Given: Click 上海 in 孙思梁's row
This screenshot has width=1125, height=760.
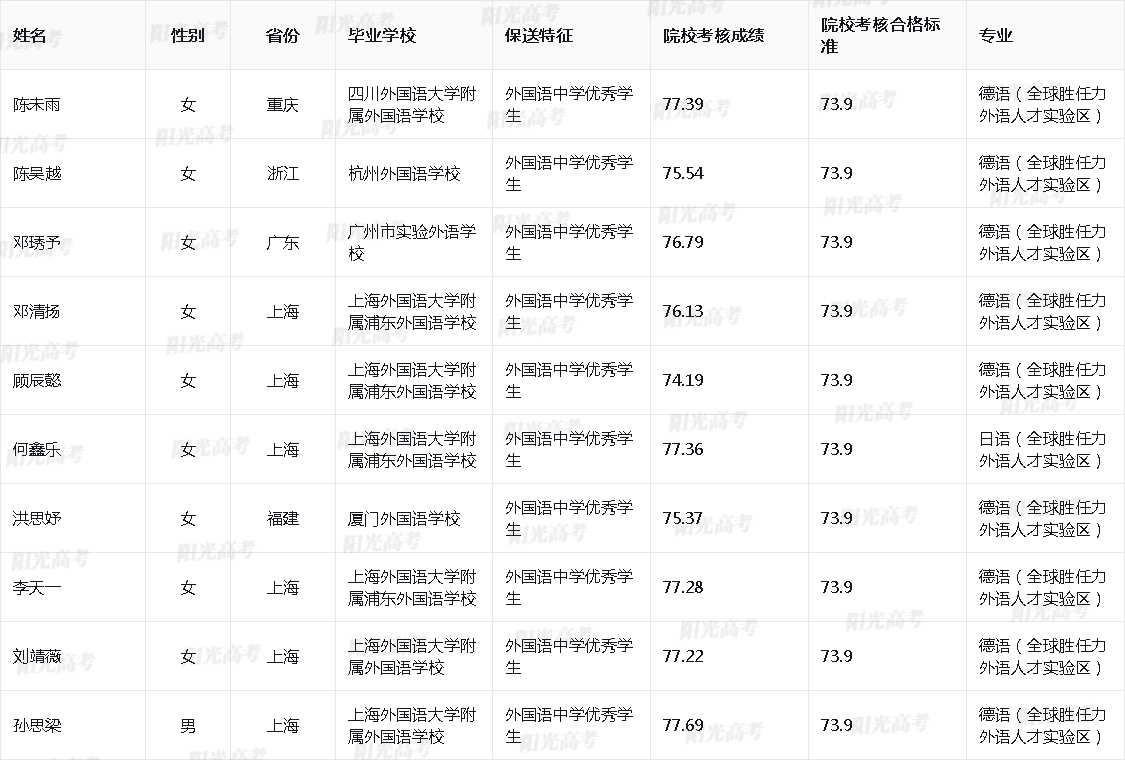Looking at the screenshot, I should click(283, 726).
